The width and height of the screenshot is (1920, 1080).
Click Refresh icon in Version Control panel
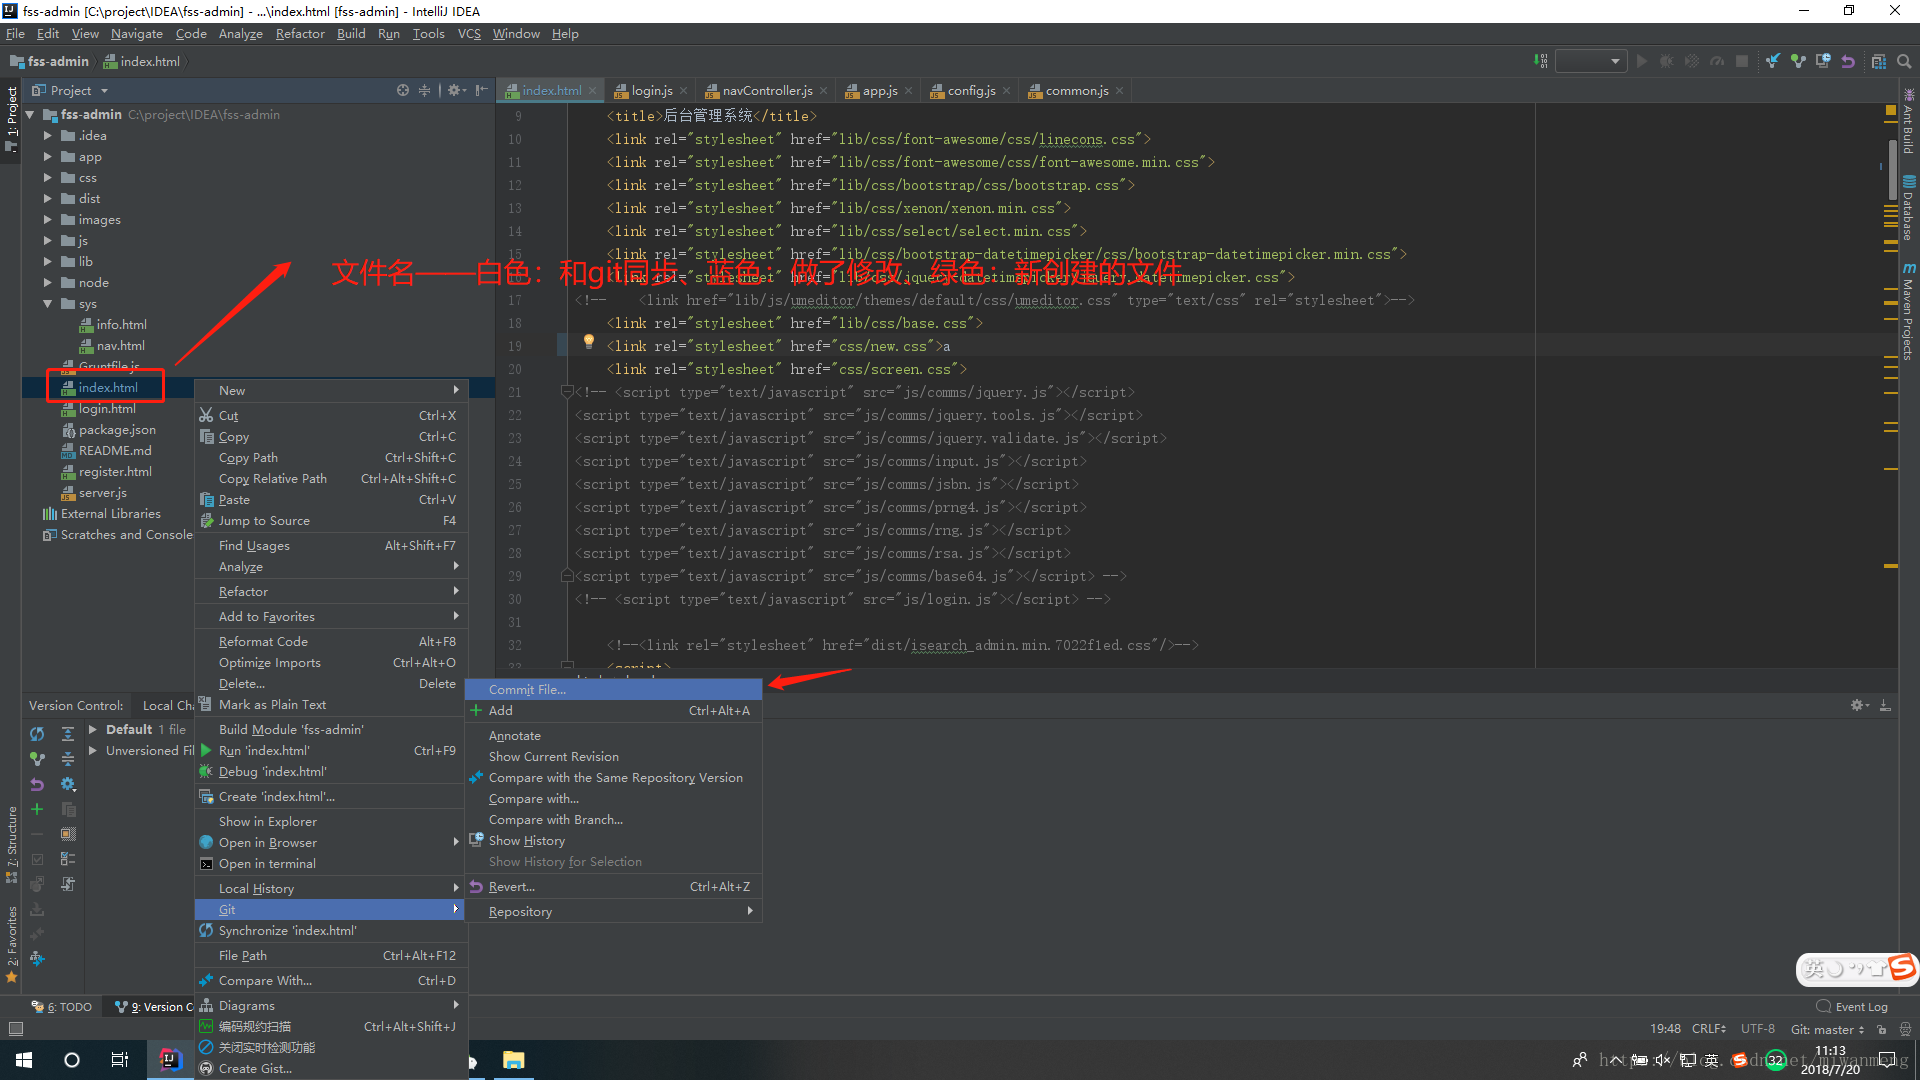(x=37, y=734)
